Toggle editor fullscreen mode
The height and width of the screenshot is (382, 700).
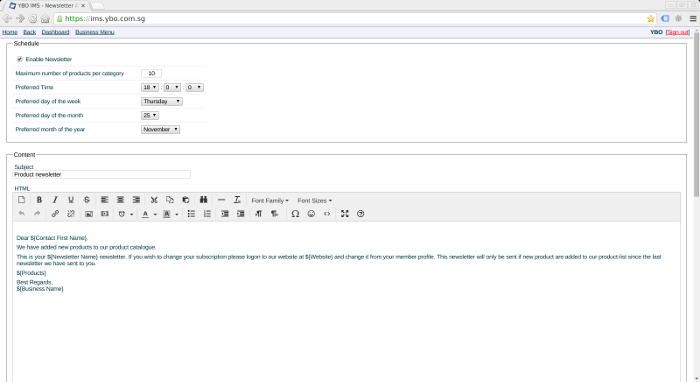coord(345,214)
